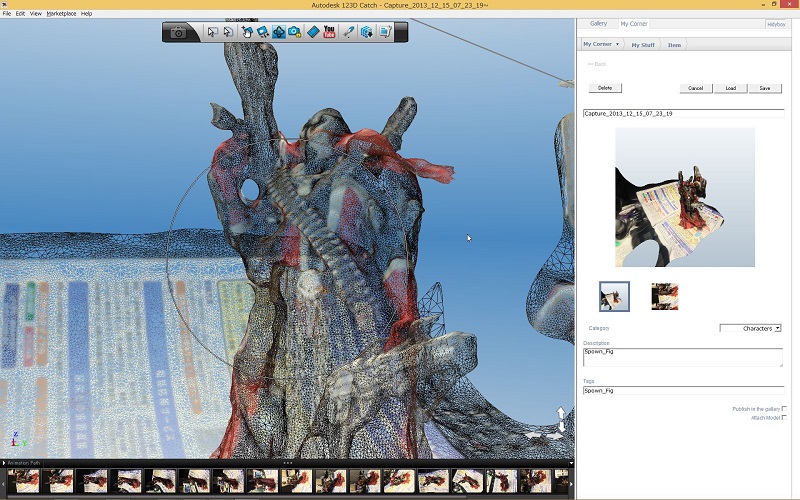Expand the Animation Path panel triangle

coord(4,463)
